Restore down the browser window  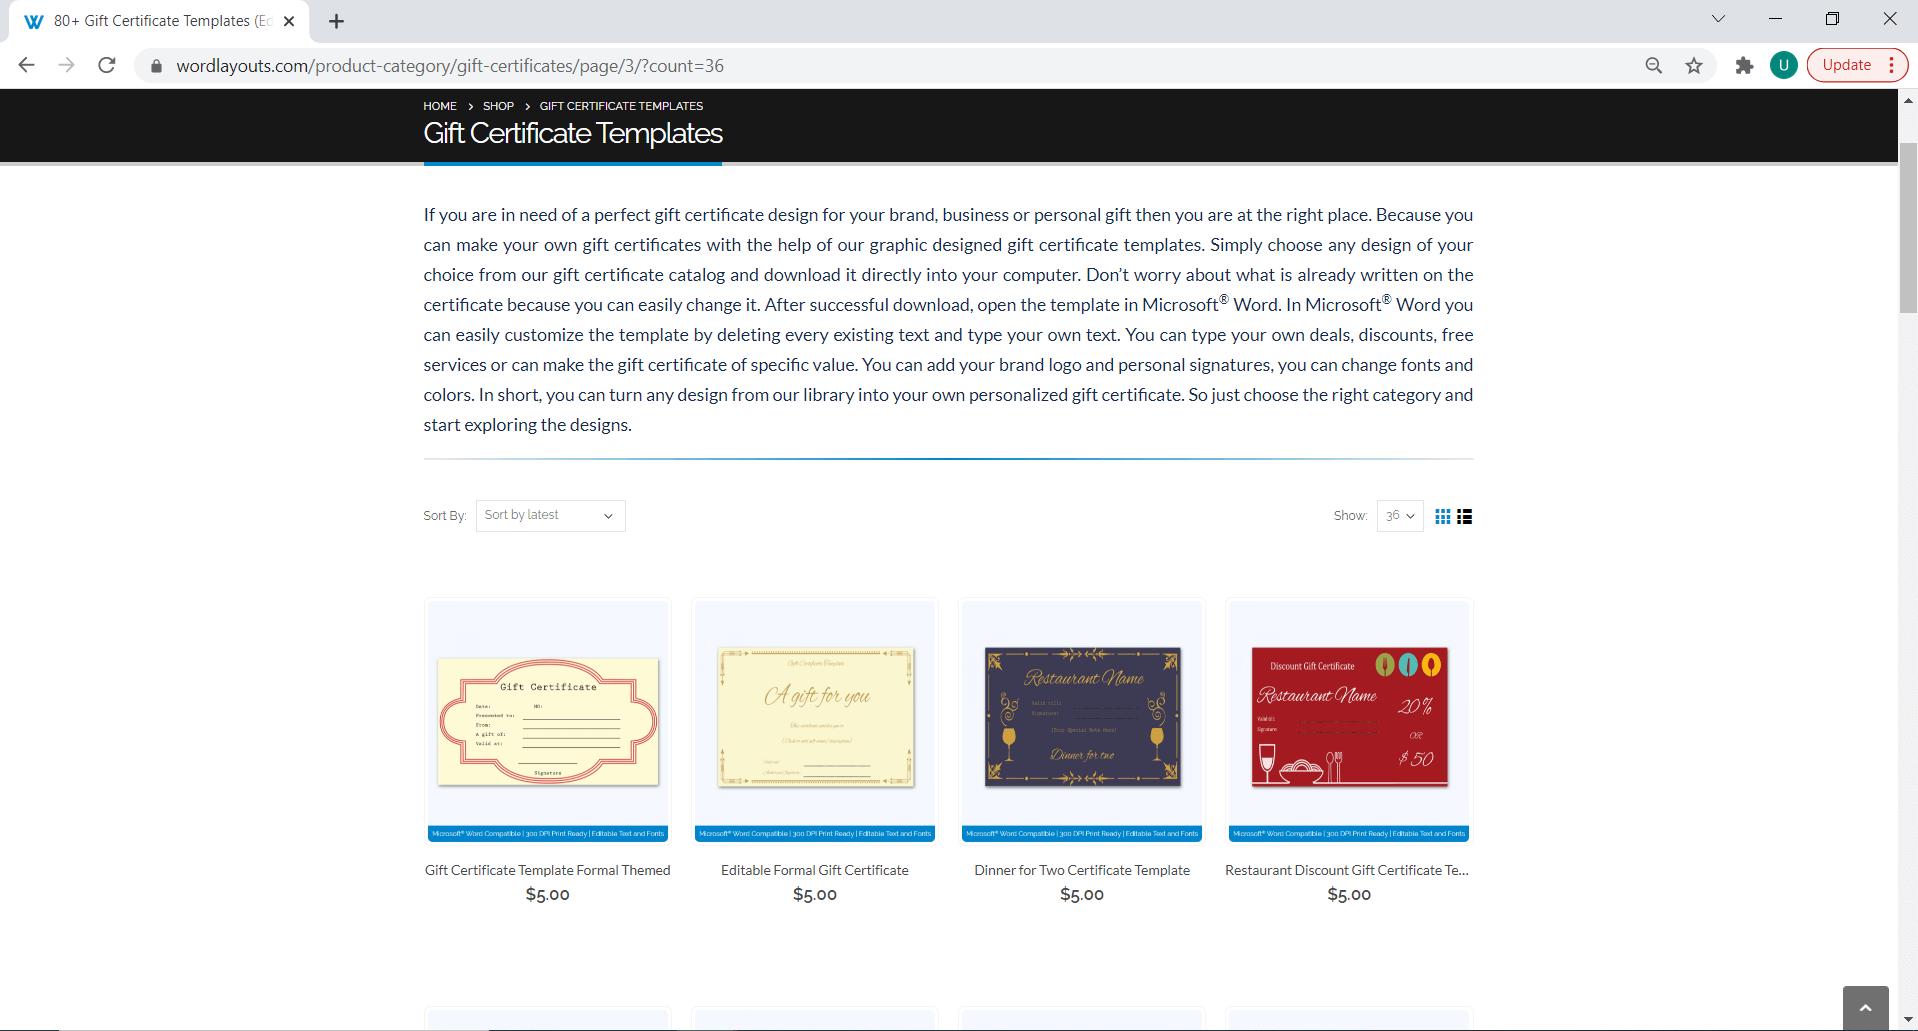[1832, 19]
